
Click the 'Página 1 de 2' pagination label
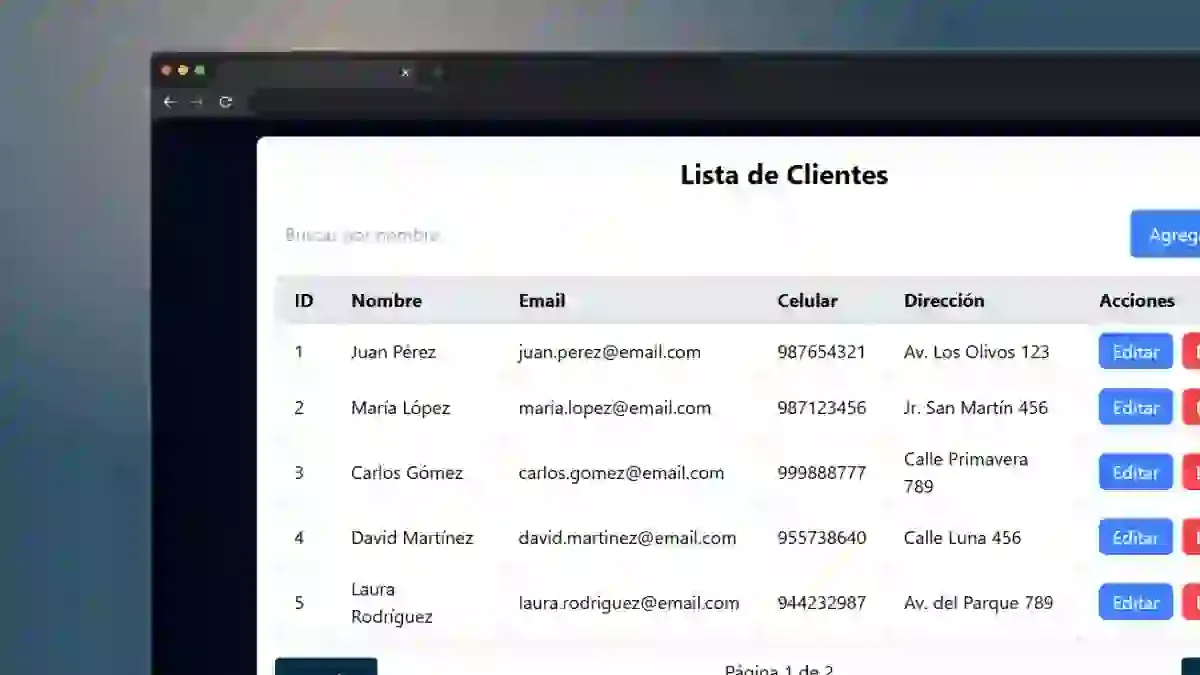779,670
